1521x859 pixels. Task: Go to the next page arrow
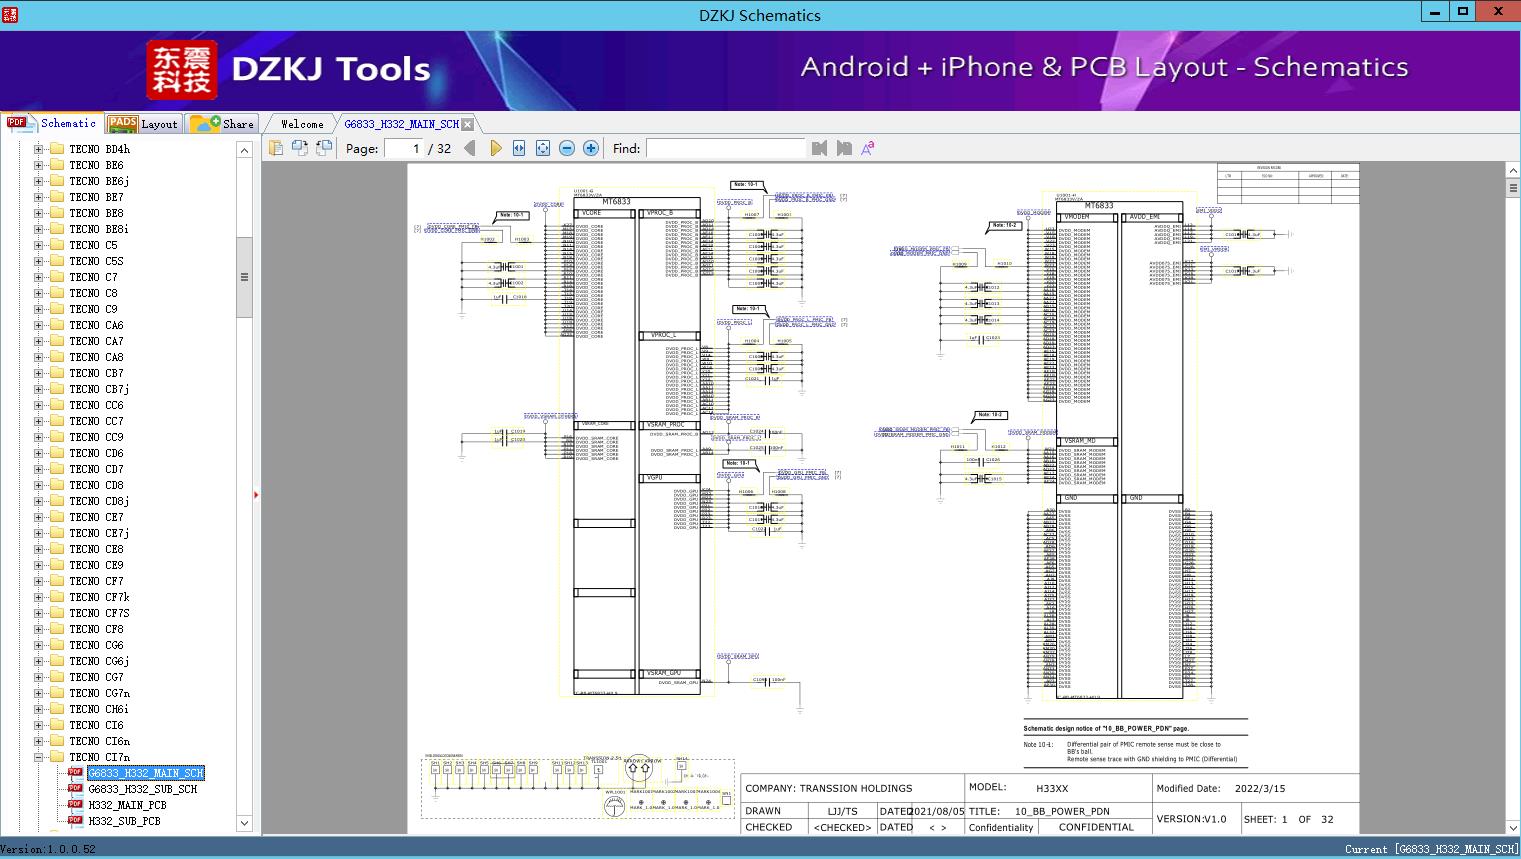[495, 148]
